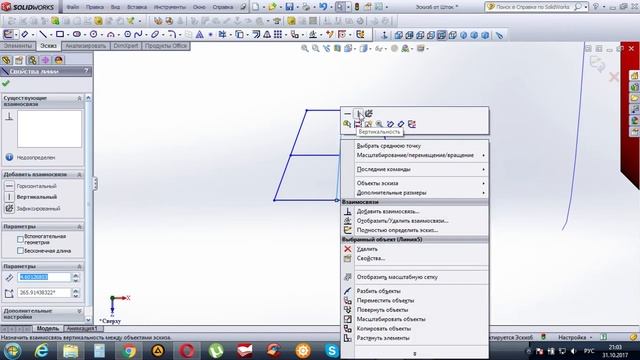Choose Разбить объекты menu item

point(378,291)
